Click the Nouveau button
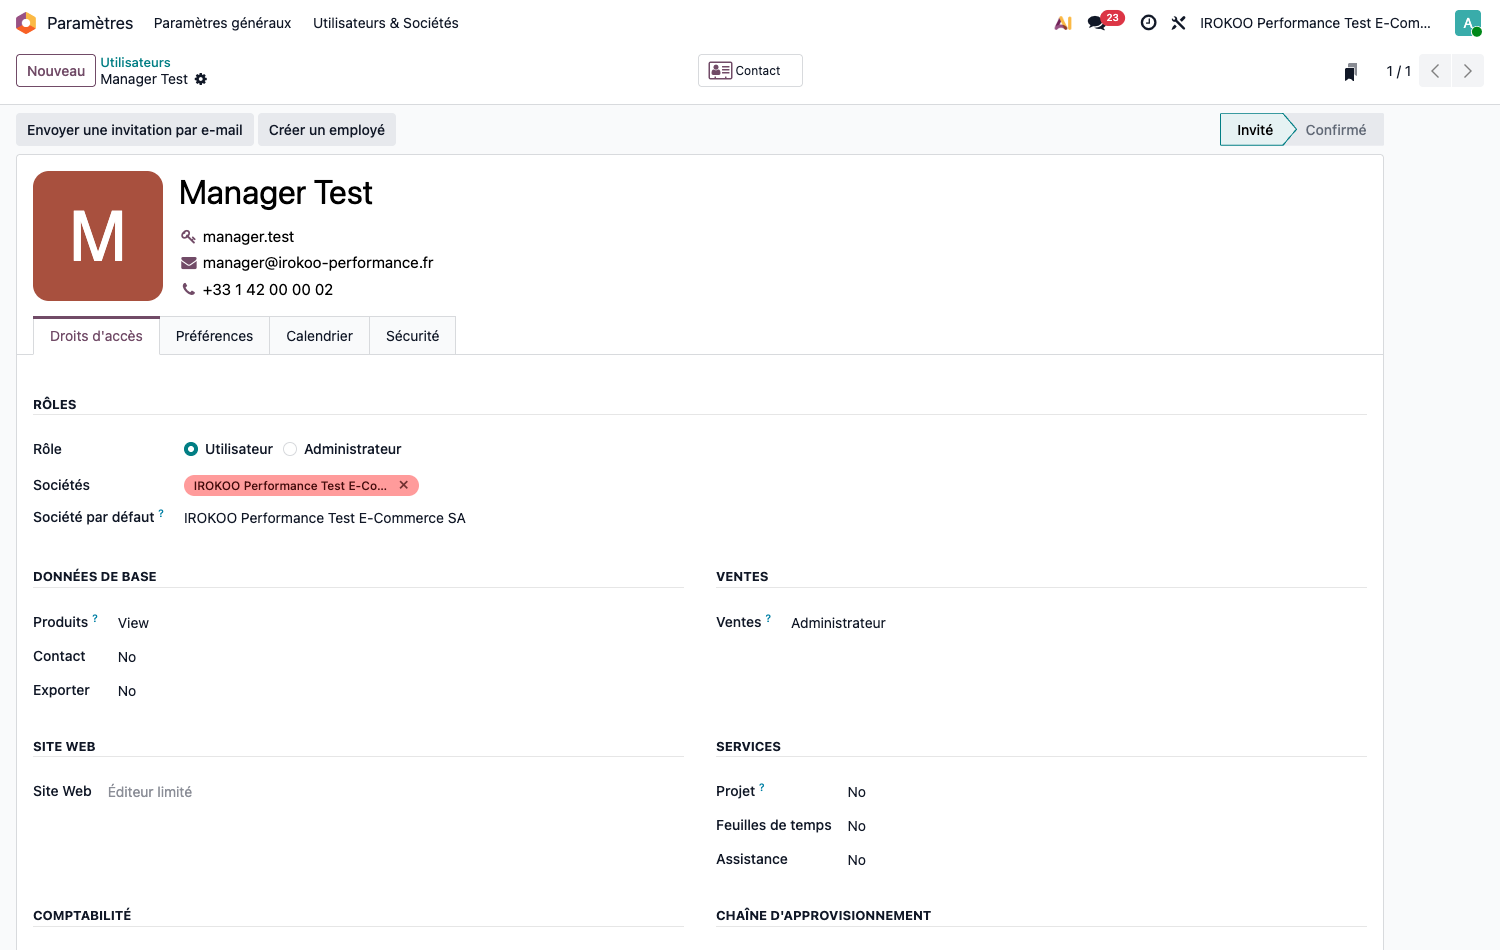1500x950 pixels. (56, 71)
